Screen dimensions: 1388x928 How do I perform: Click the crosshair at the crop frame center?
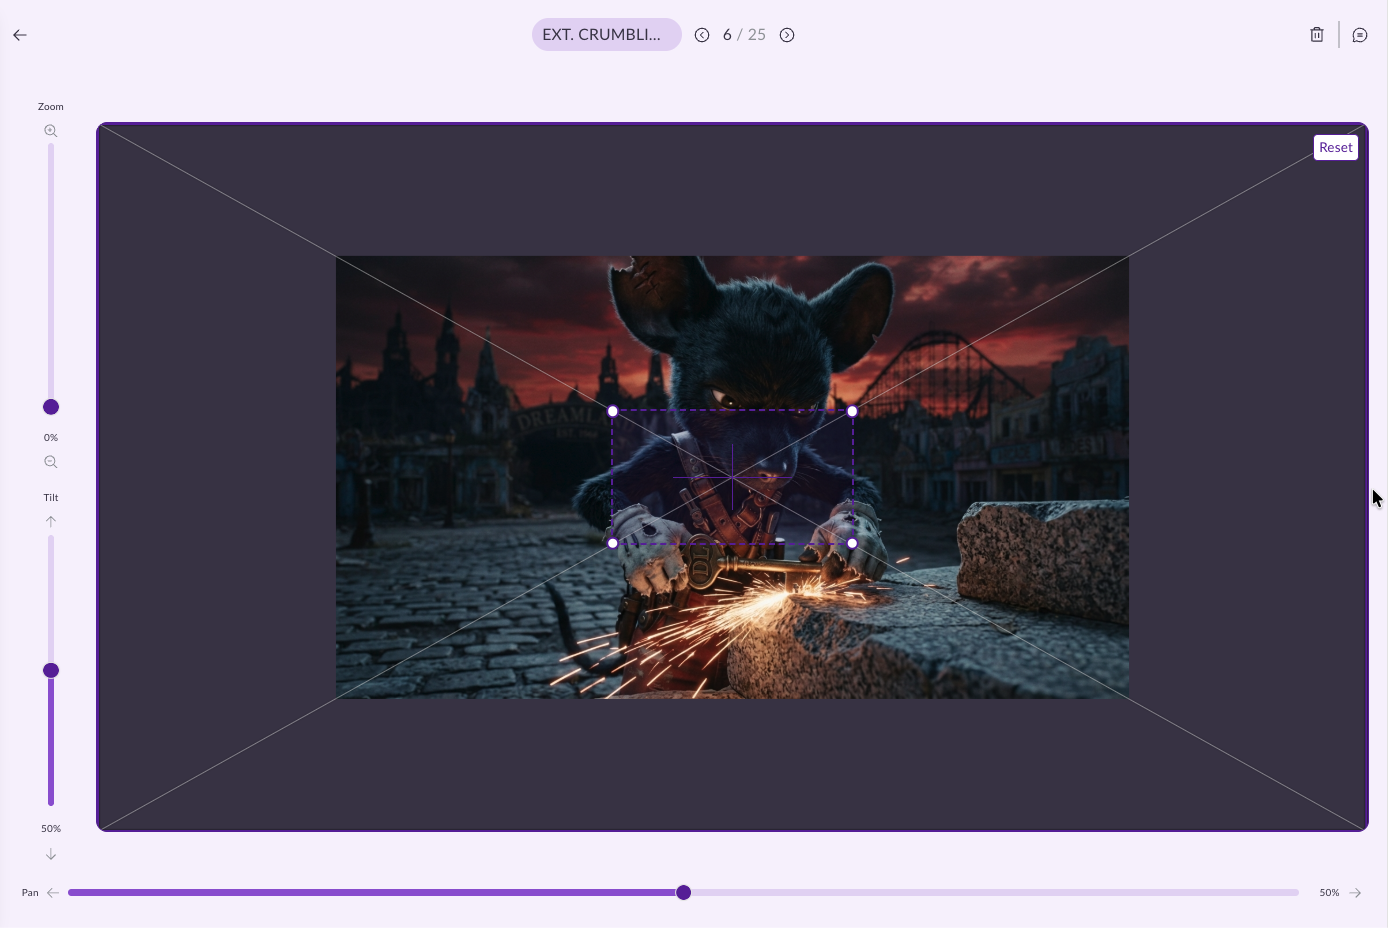pos(733,477)
